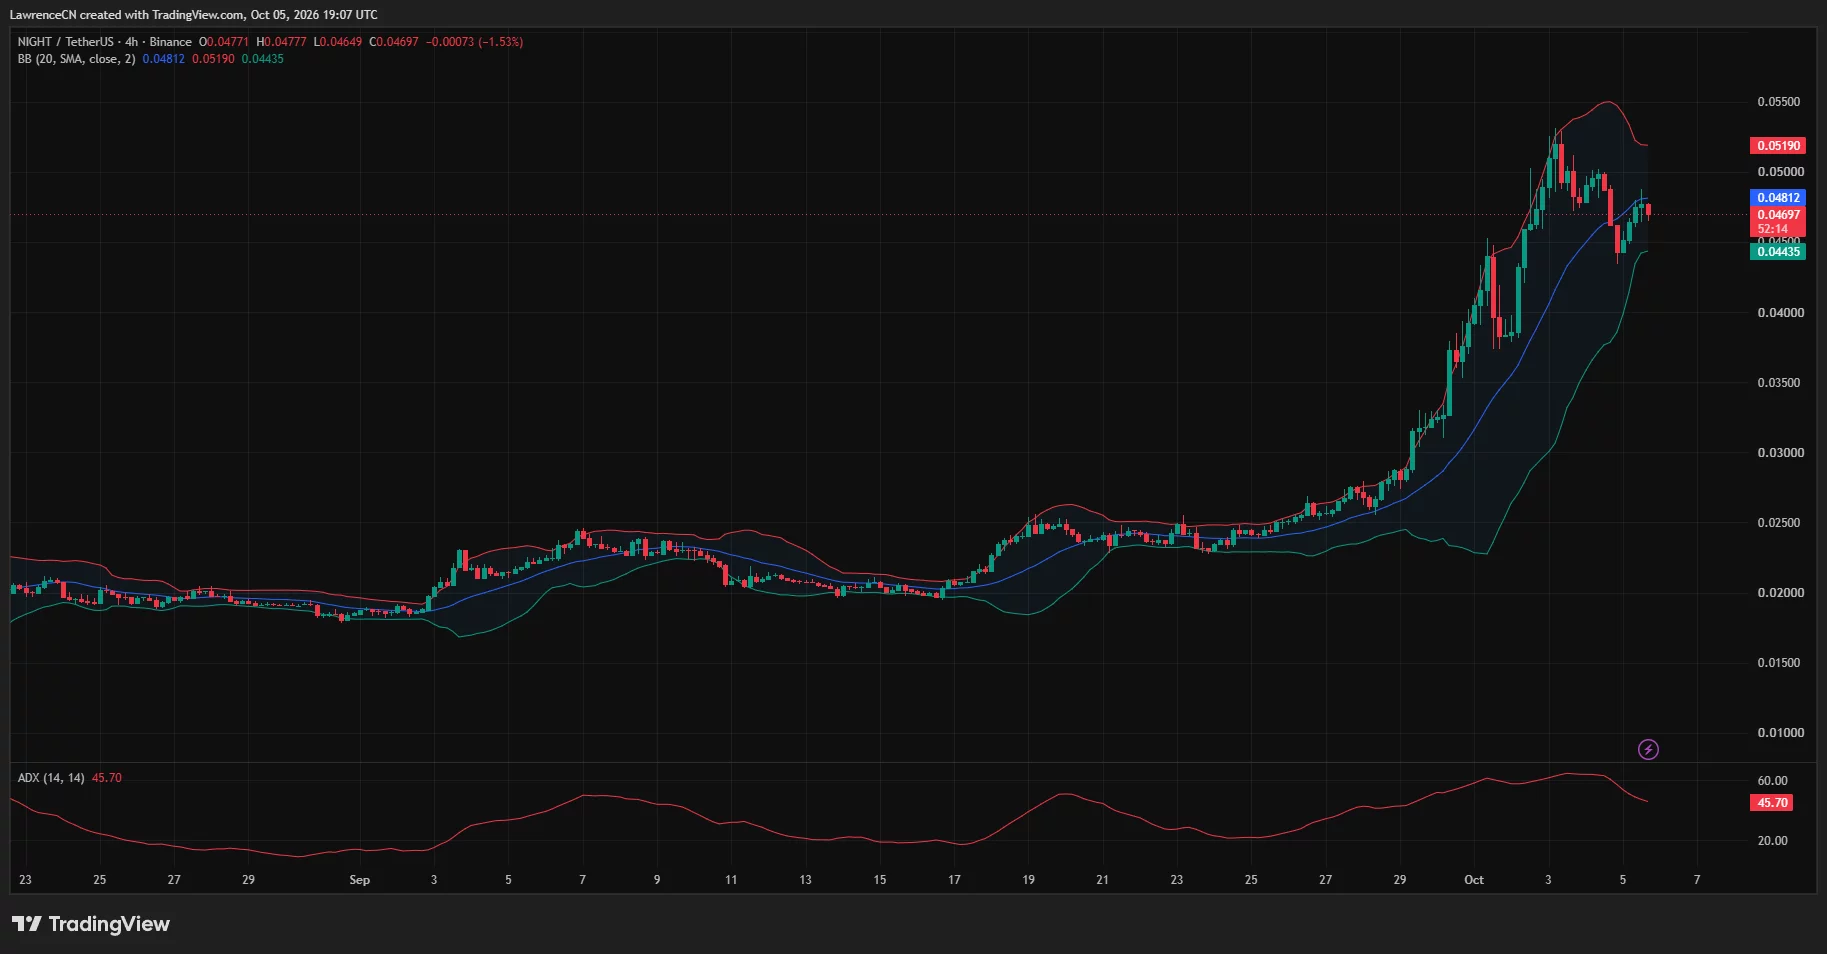Click the 20.00 ADX scale value
1827x954 pixels.
click(1772, 841)
